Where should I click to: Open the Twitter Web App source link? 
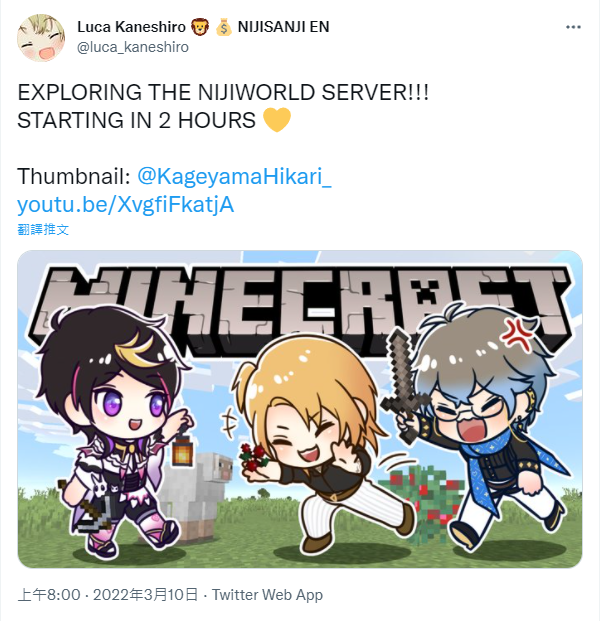(x=267, y=595)
